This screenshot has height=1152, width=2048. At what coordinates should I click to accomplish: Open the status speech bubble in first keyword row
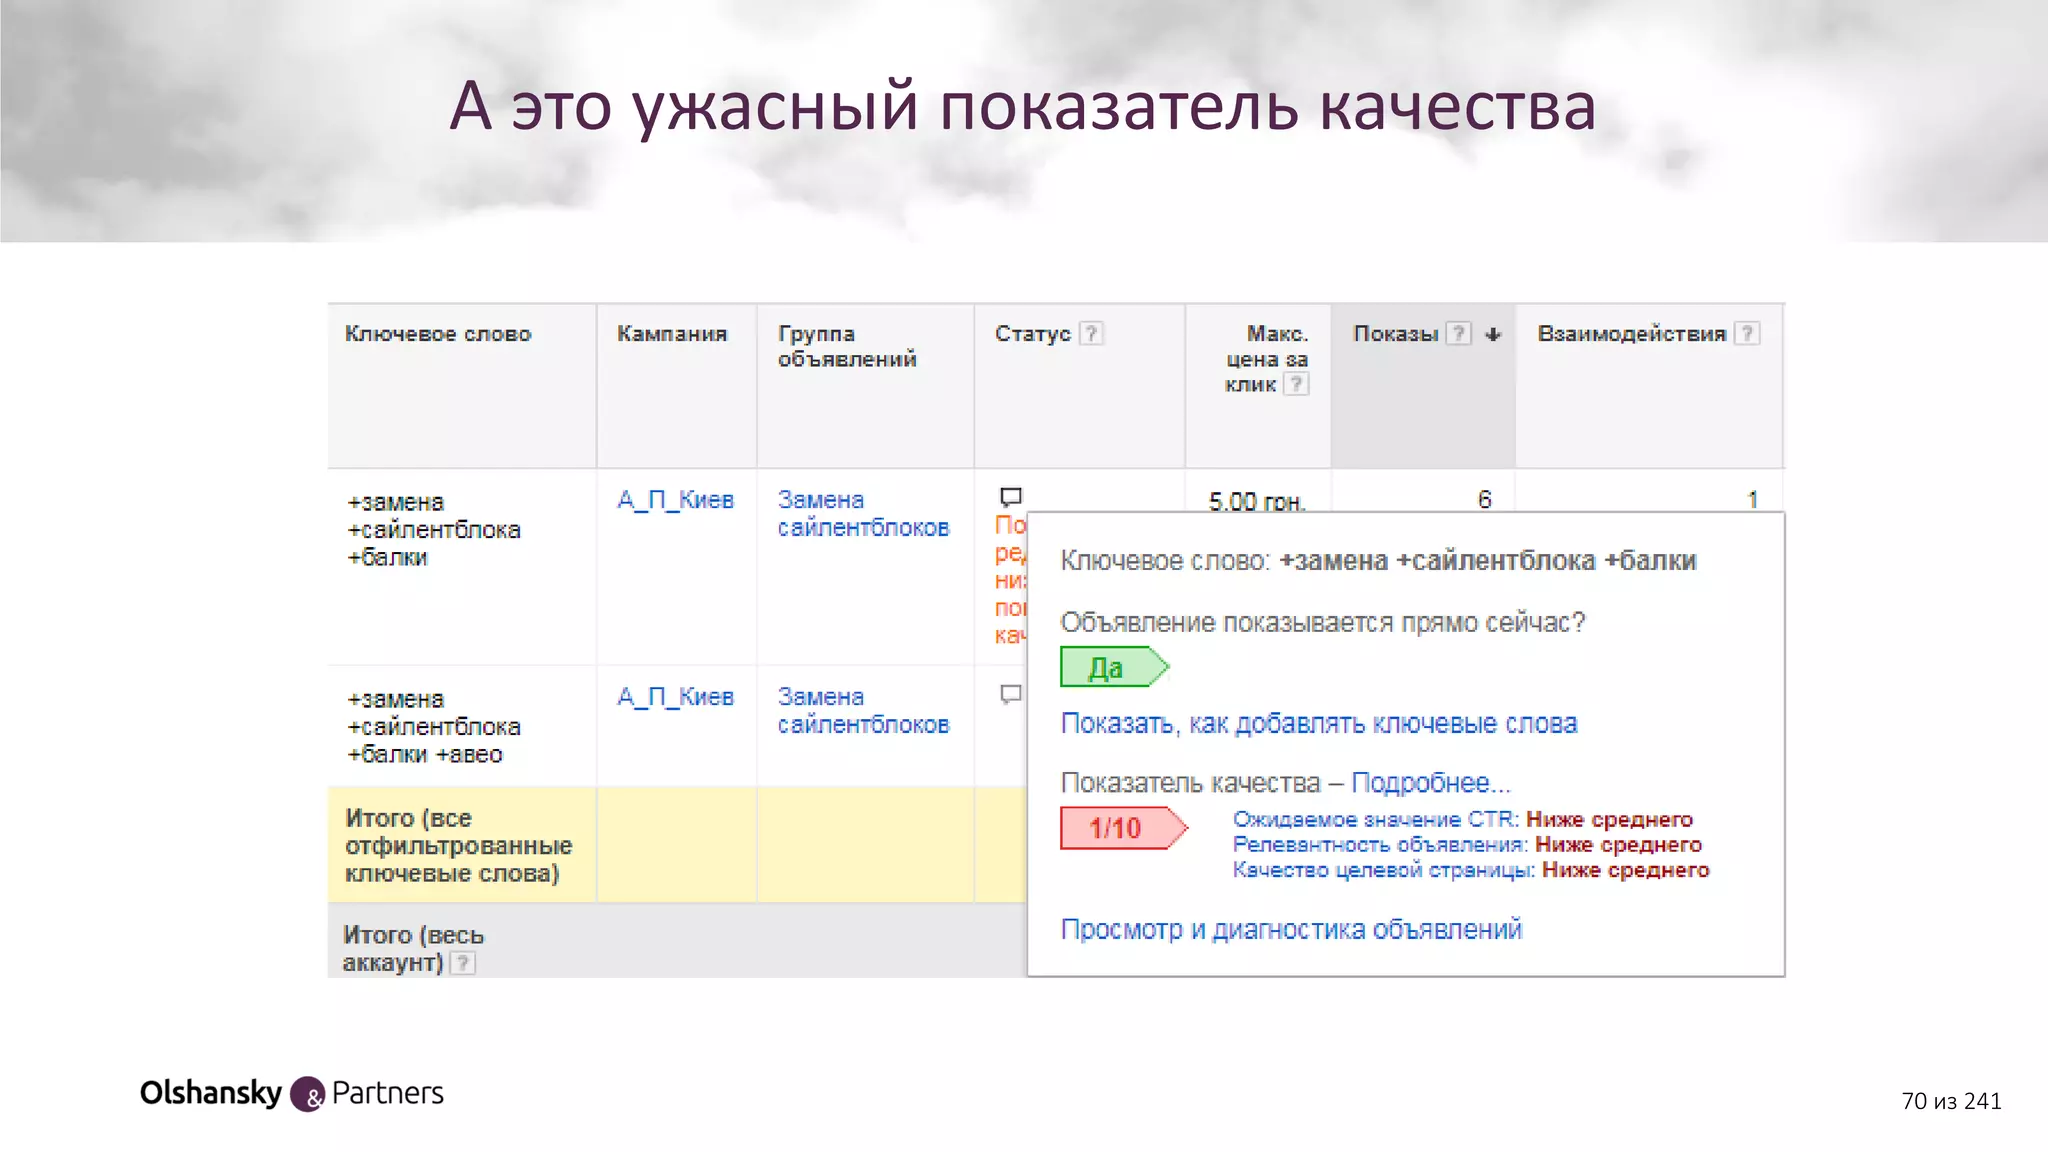(x=1011, y=496)
